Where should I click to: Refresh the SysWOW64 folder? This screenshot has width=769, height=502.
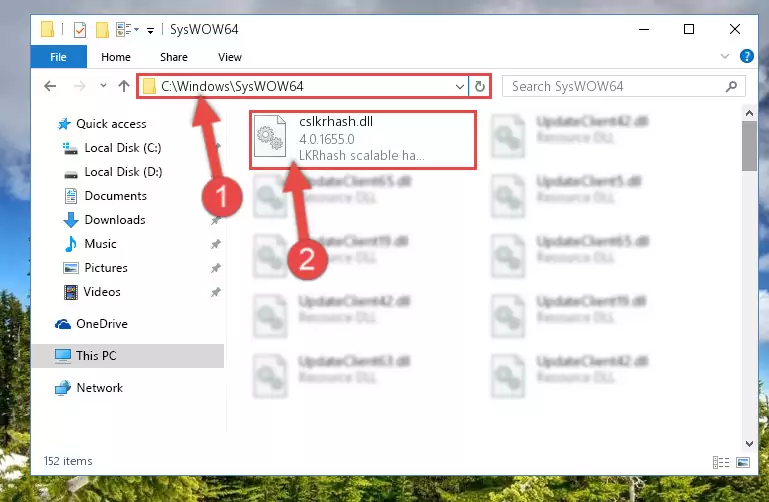pyautogui.click(x=480, y=87)
